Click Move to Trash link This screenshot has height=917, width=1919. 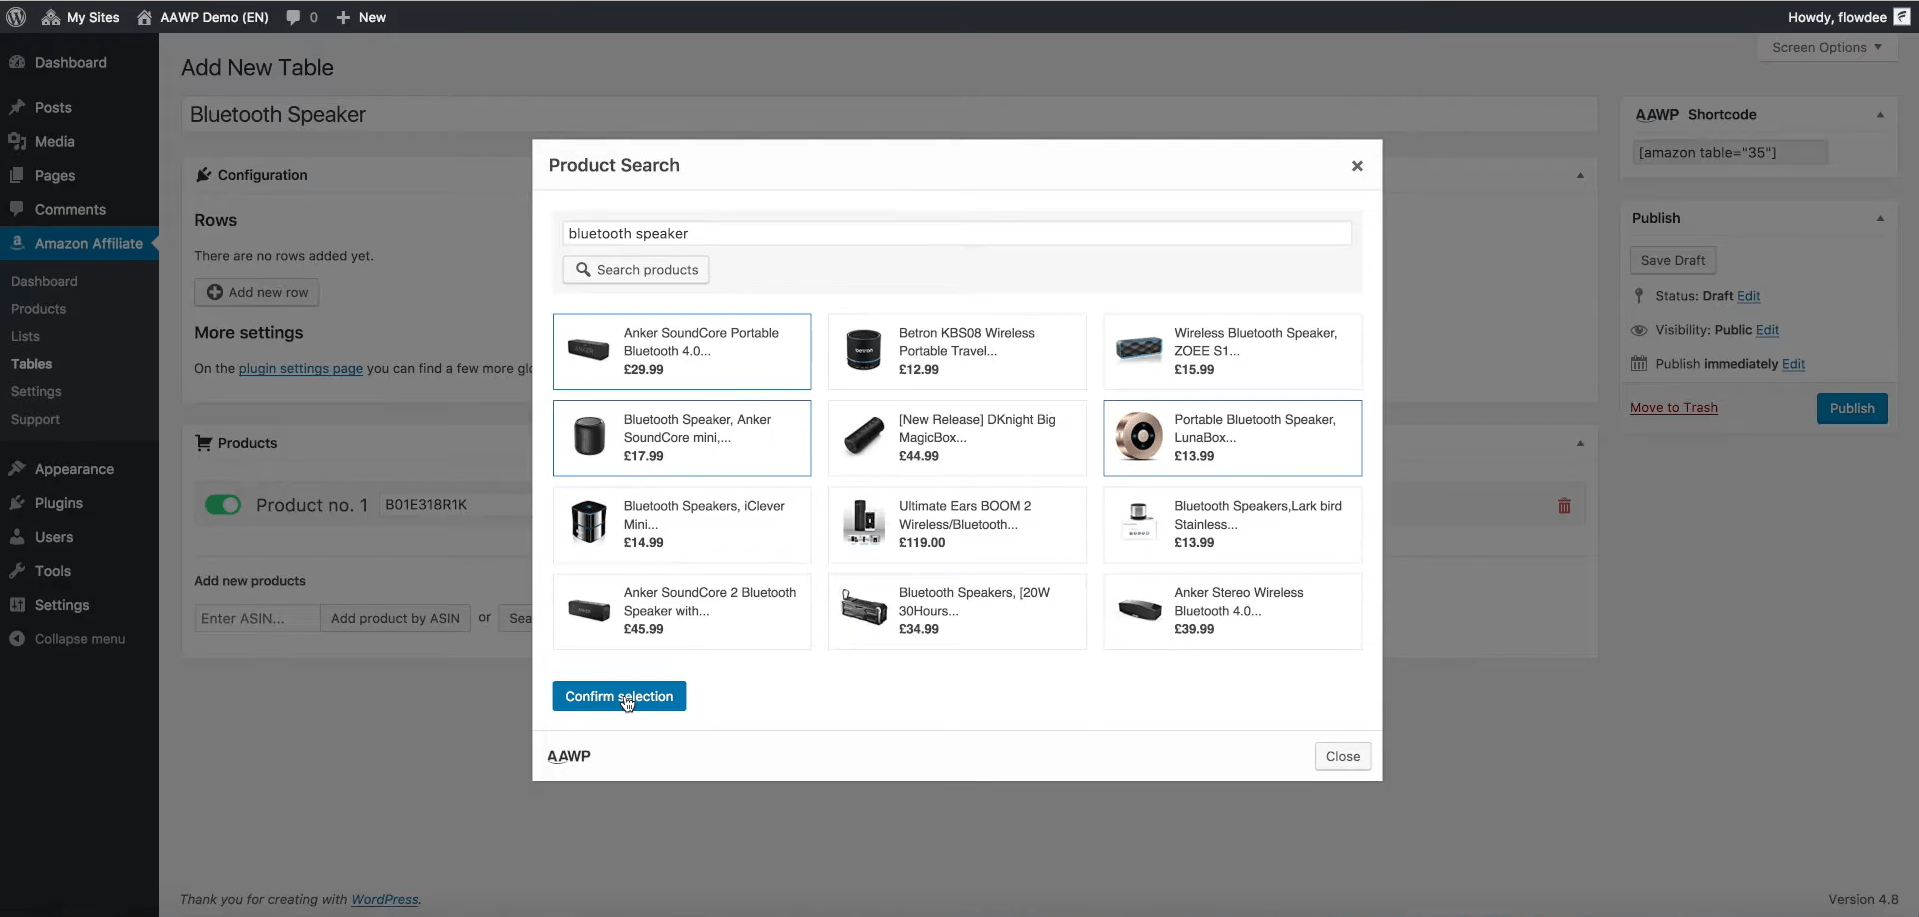(x=1674, y=407)
